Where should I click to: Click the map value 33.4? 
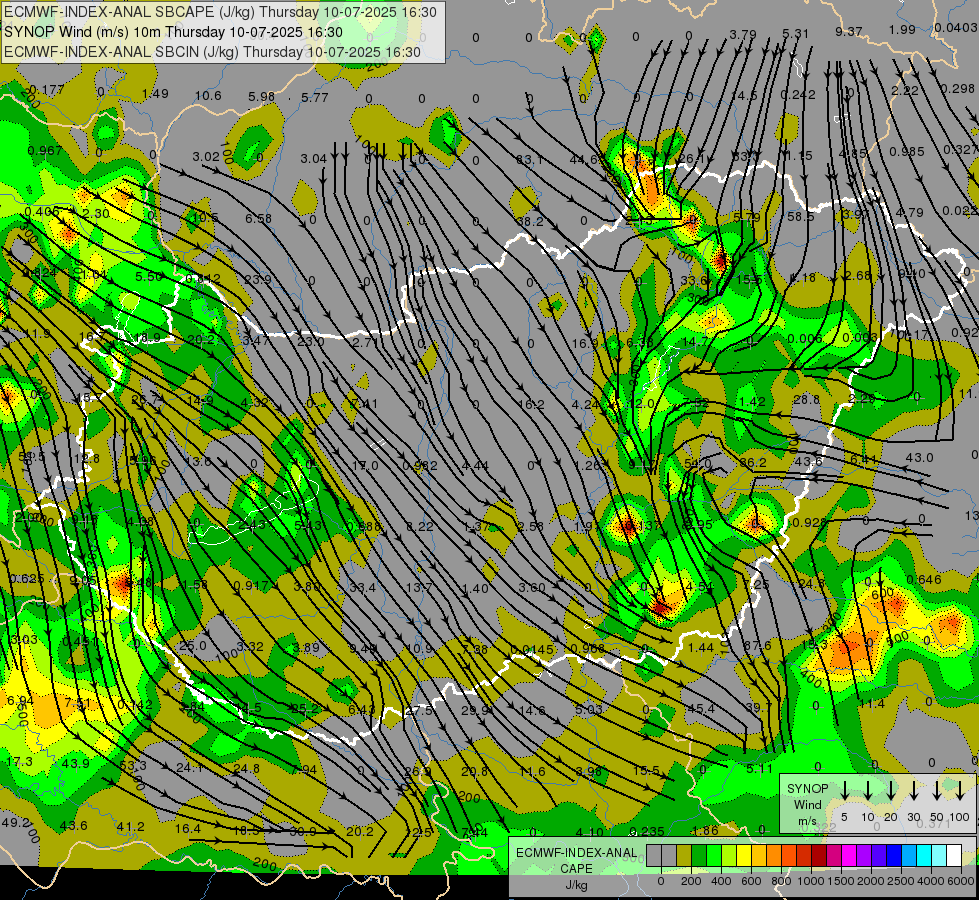[363, 588]
